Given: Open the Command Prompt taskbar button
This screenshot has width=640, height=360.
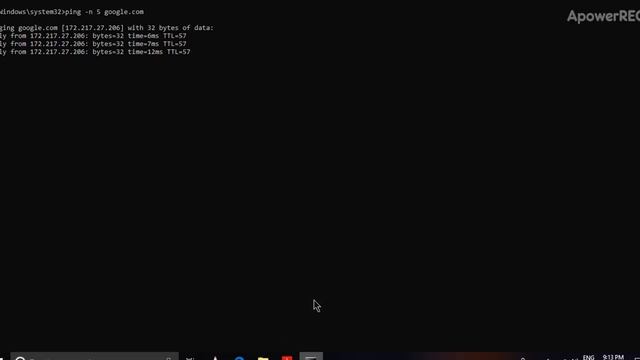Looking at the screenshot, I should (311, 356).
